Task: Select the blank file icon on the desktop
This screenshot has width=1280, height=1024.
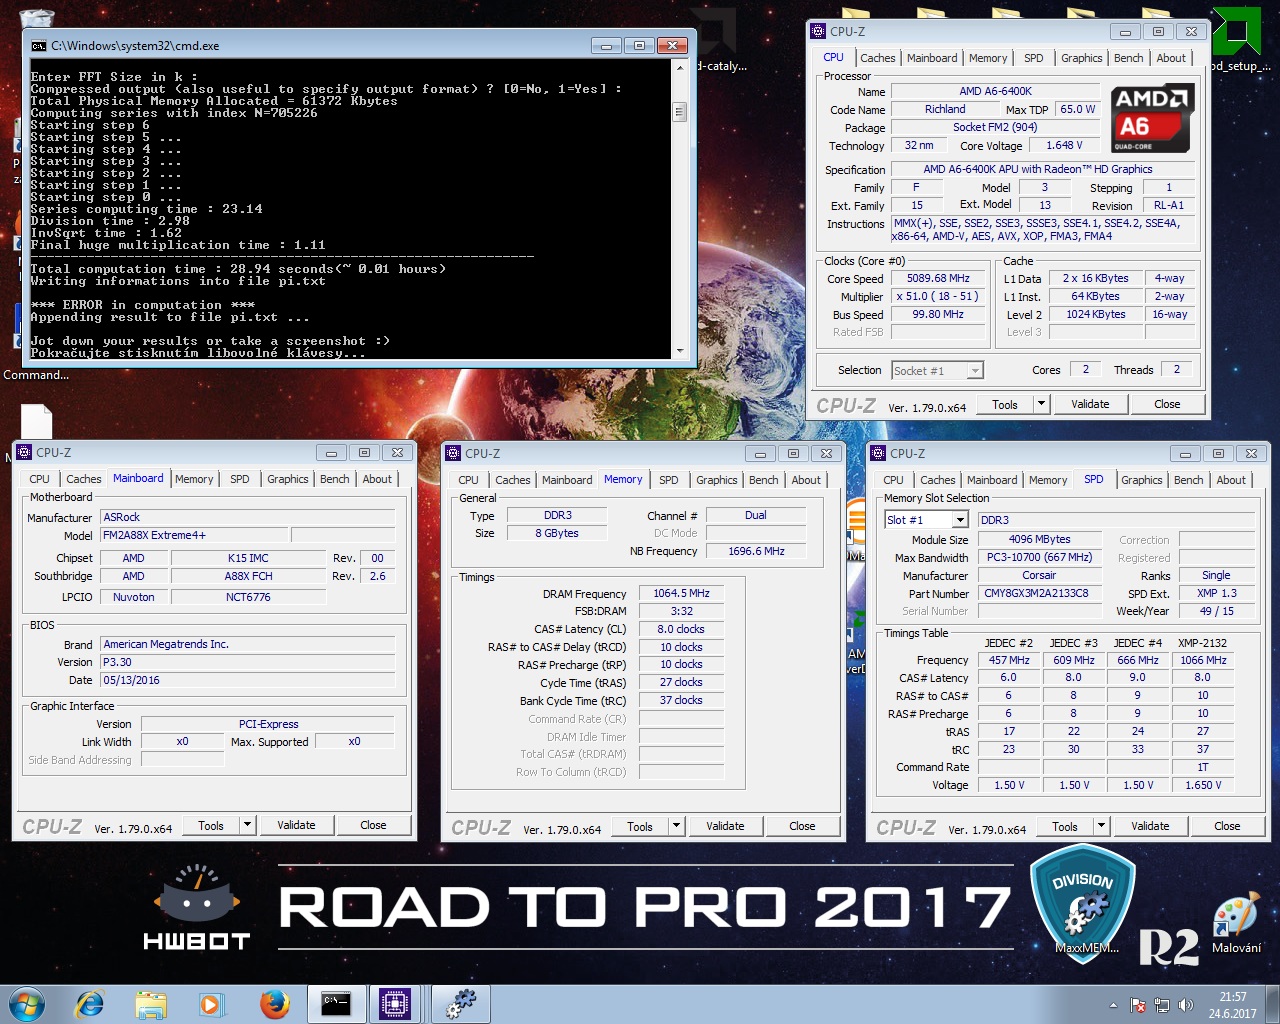Action: point(36,423)
